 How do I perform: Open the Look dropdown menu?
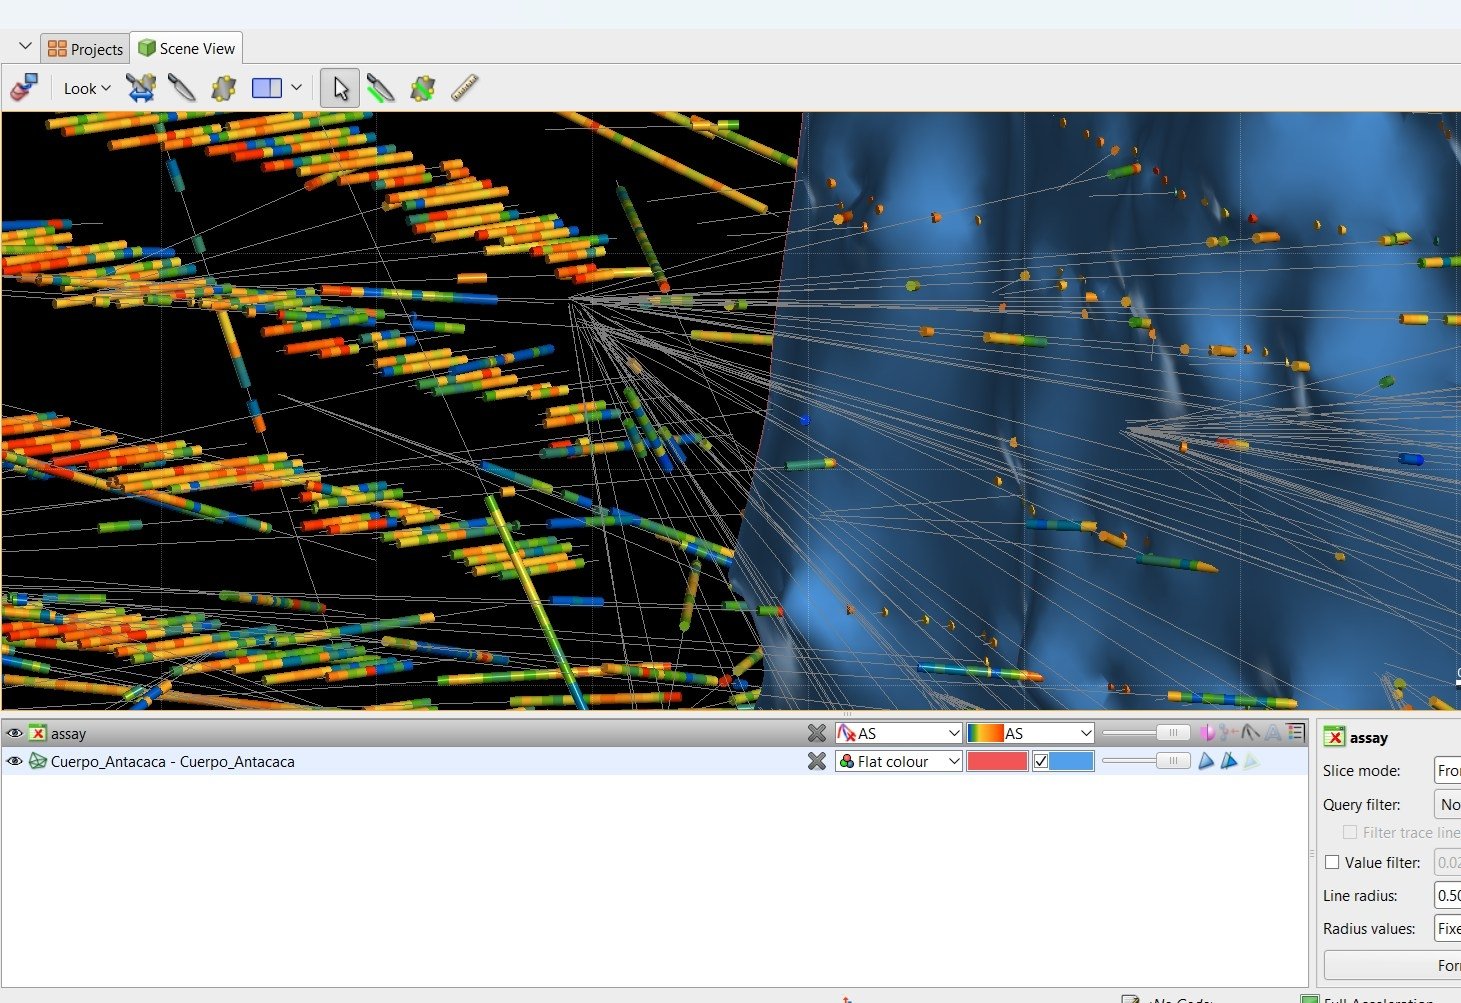[x=87, y=88]
